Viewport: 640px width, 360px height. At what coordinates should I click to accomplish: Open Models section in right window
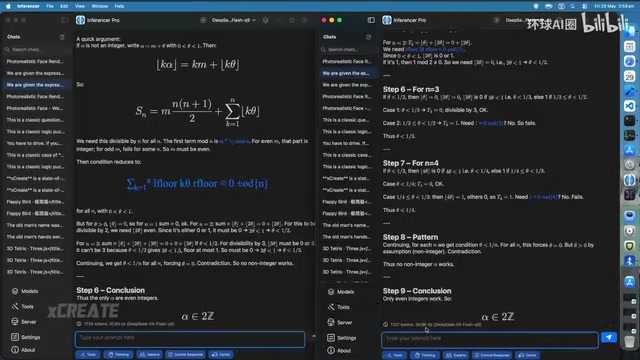(x=341, y=292)
